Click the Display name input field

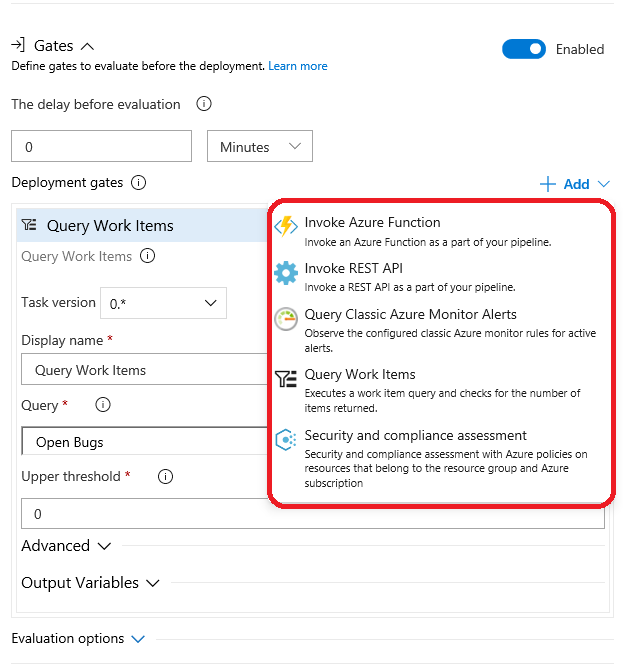(145, 369)
